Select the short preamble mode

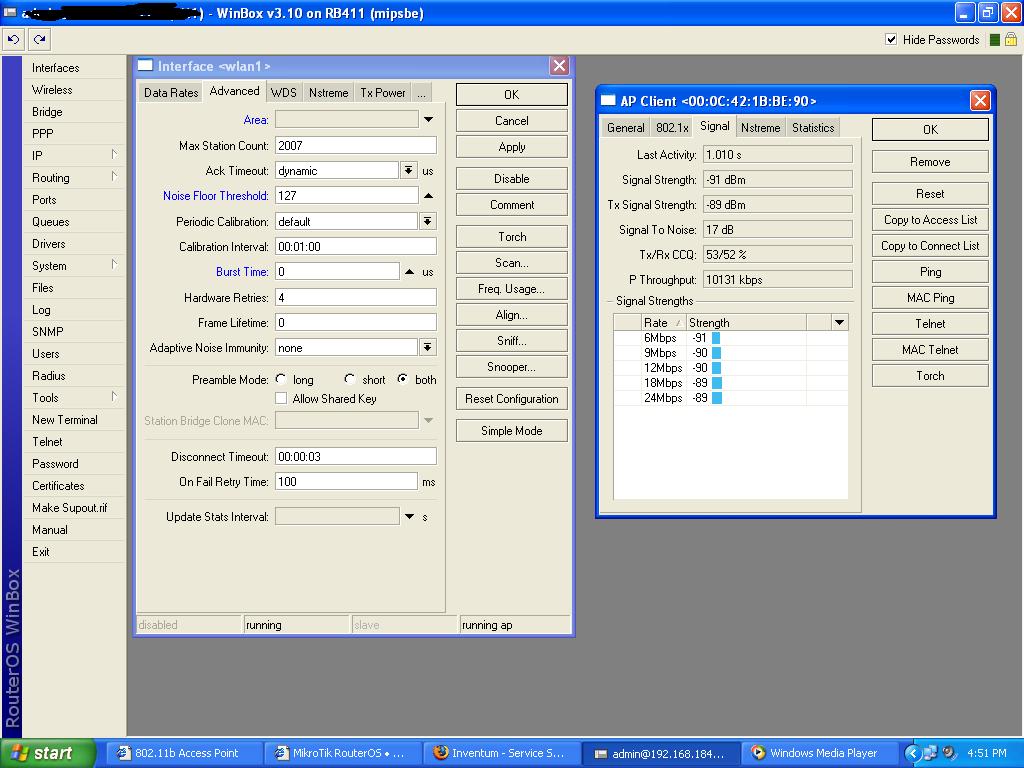pyautogui.click(x=349, y=379)
